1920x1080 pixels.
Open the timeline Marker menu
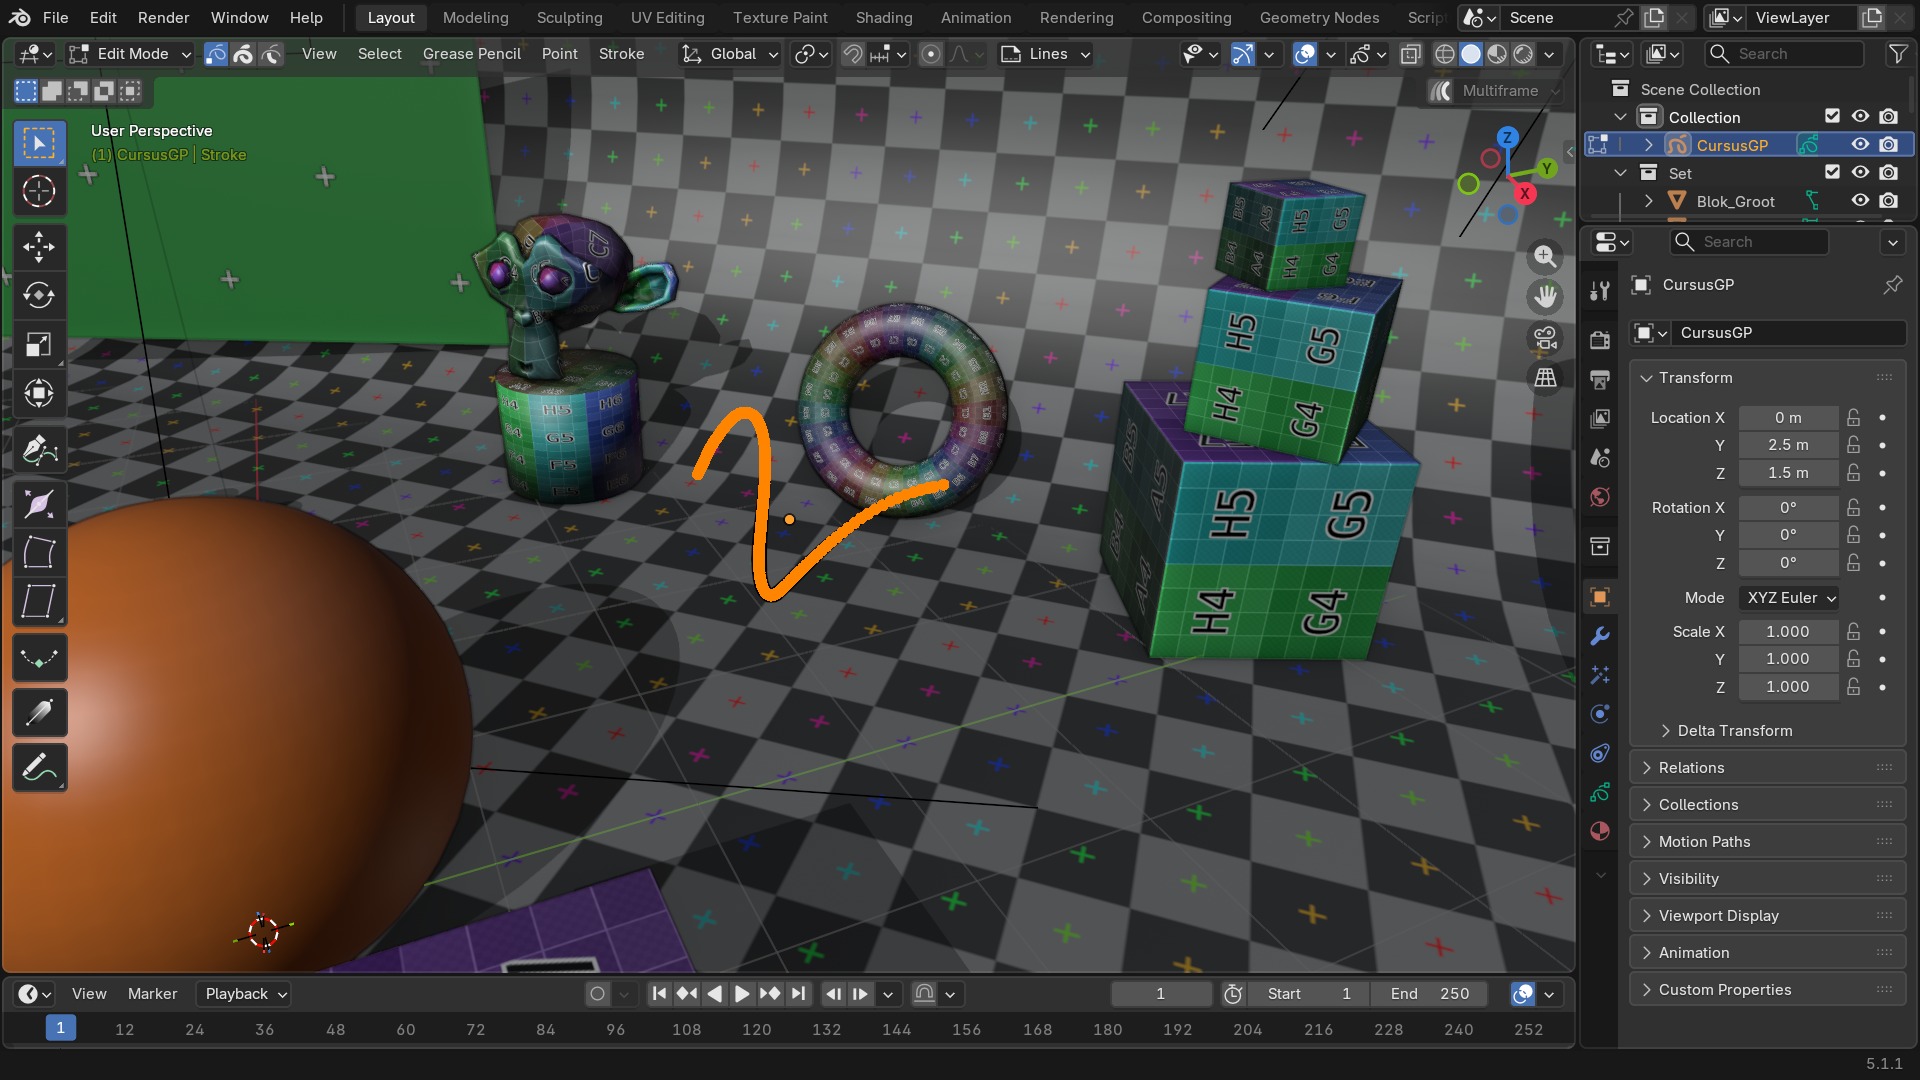click(x=152, y=994)
